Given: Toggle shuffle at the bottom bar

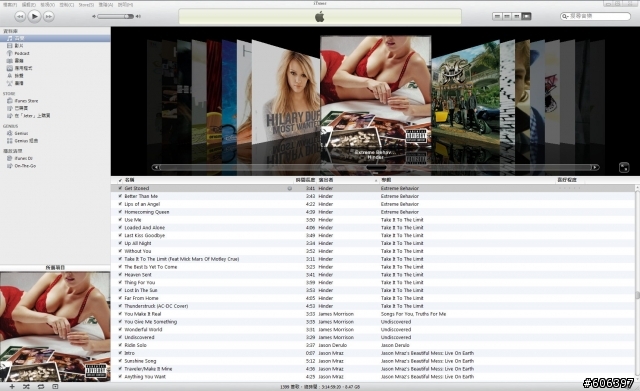Looking at the screenshot, I should coord(26,386).
